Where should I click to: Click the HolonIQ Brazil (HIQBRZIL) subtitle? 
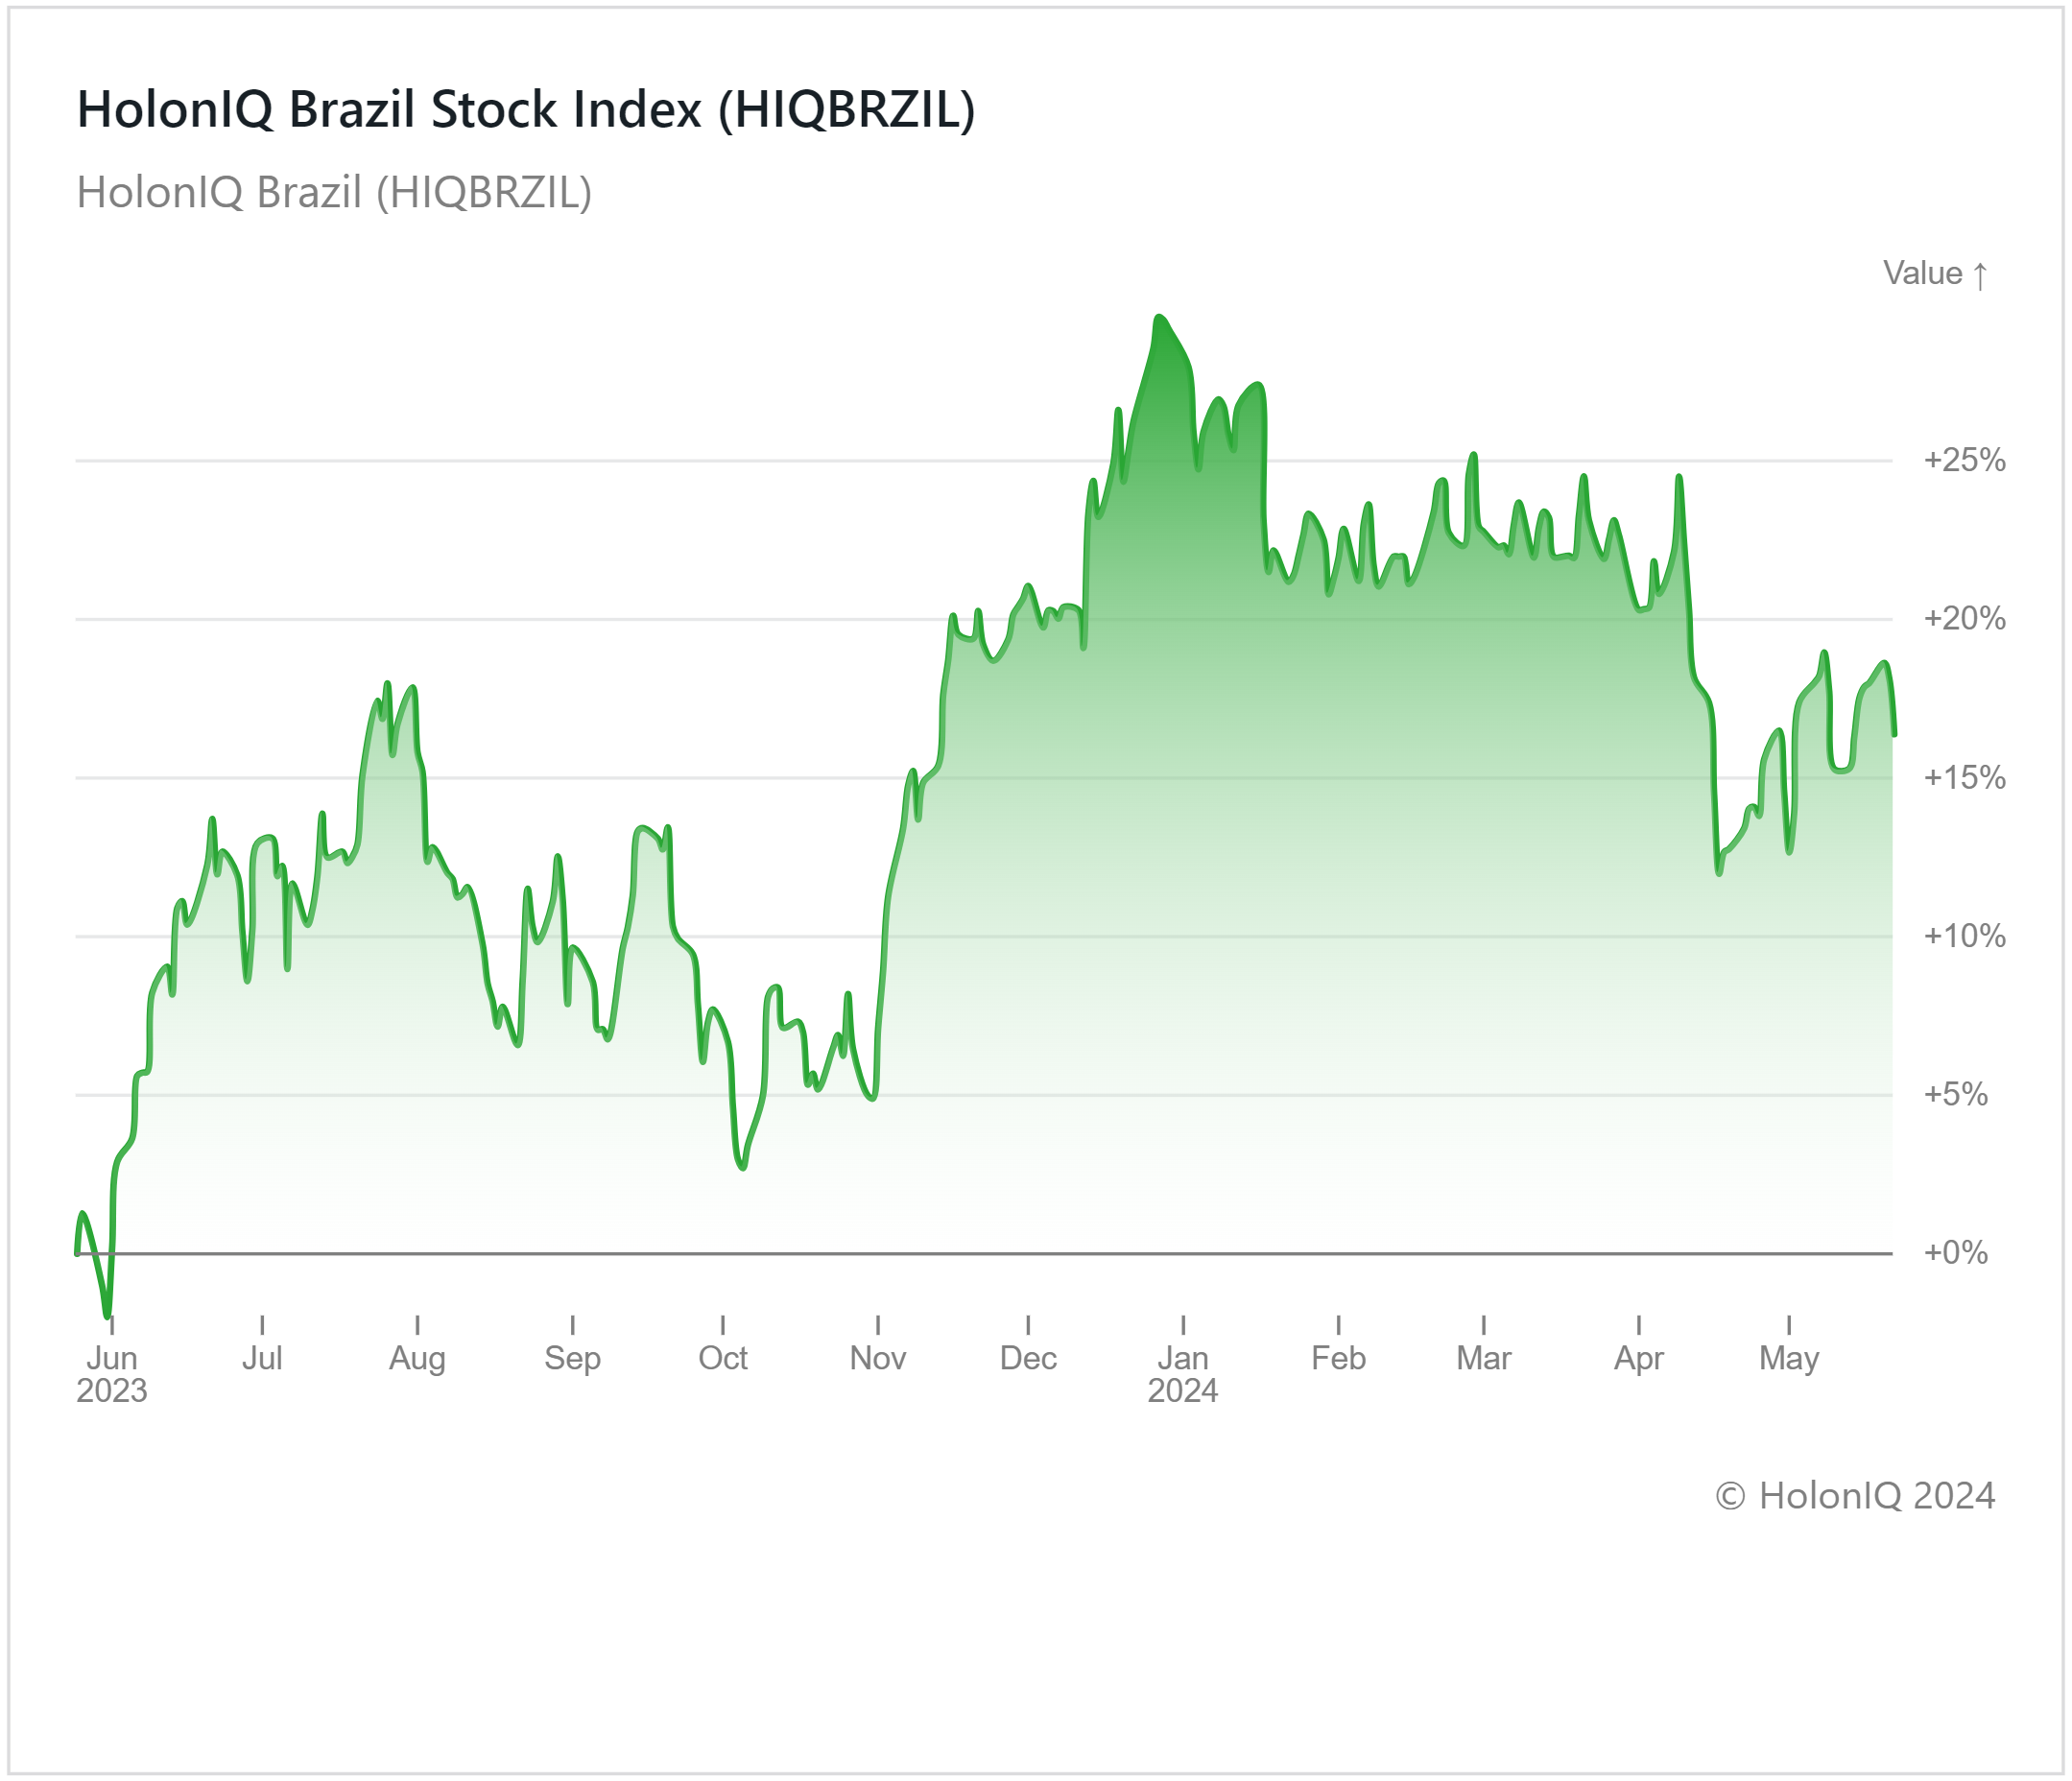(x=334, y=192)
